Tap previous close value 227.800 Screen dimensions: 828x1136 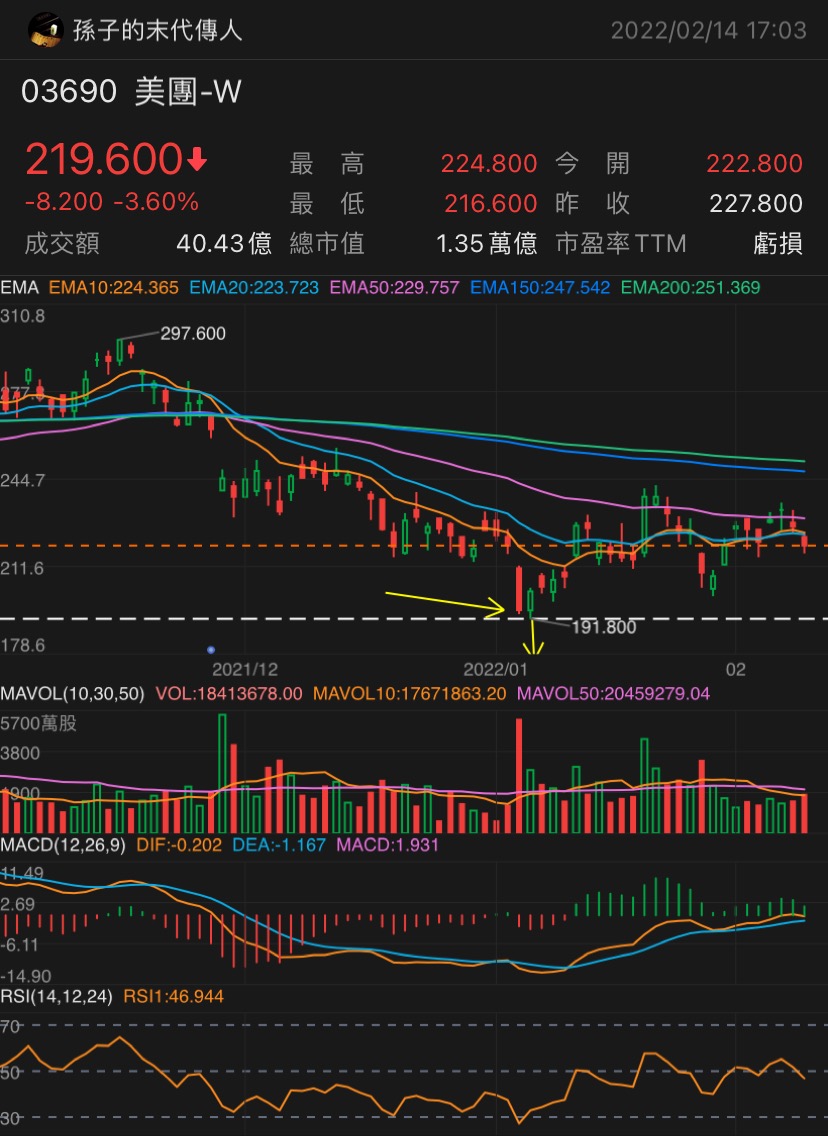tap(756, 204)
